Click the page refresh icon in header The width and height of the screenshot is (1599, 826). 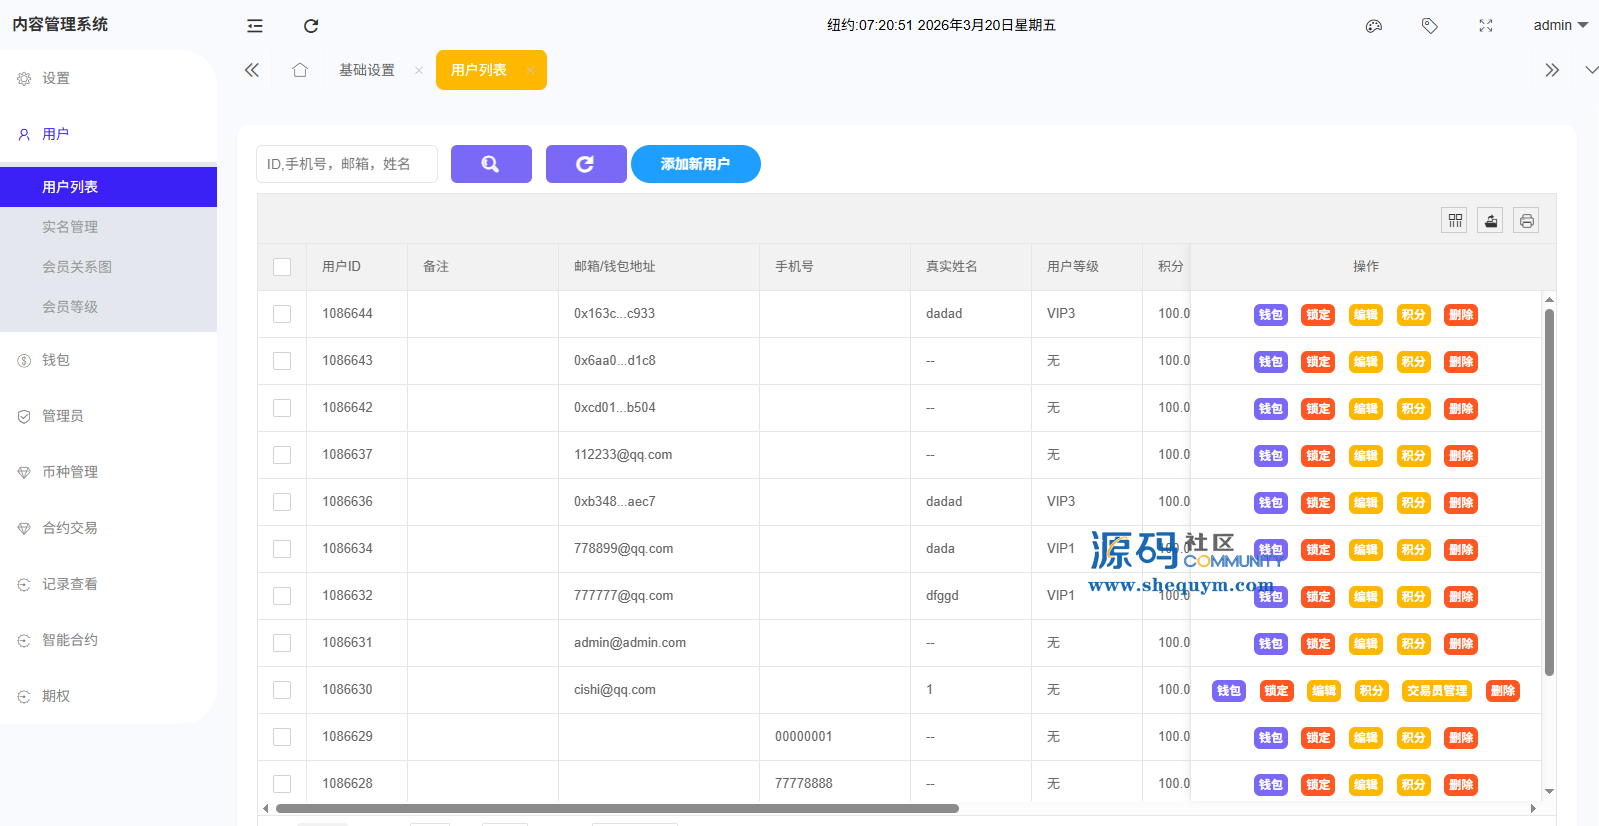coord(311,26)
